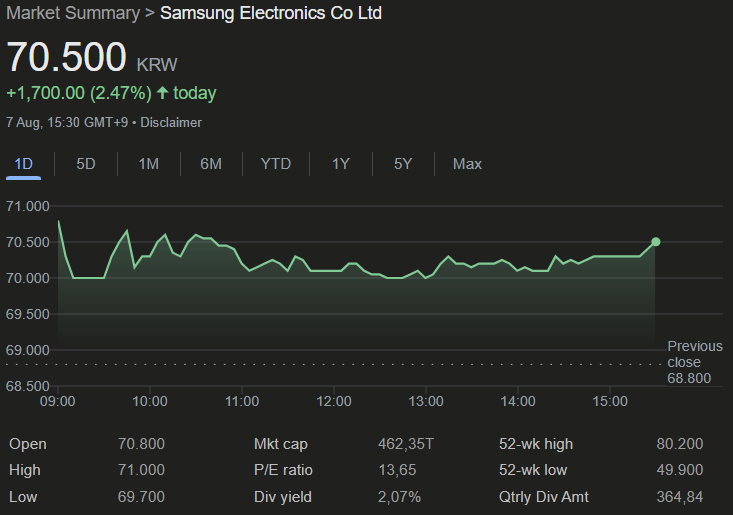
Task: Click the Low label in stats
Action: pos(23,496)
